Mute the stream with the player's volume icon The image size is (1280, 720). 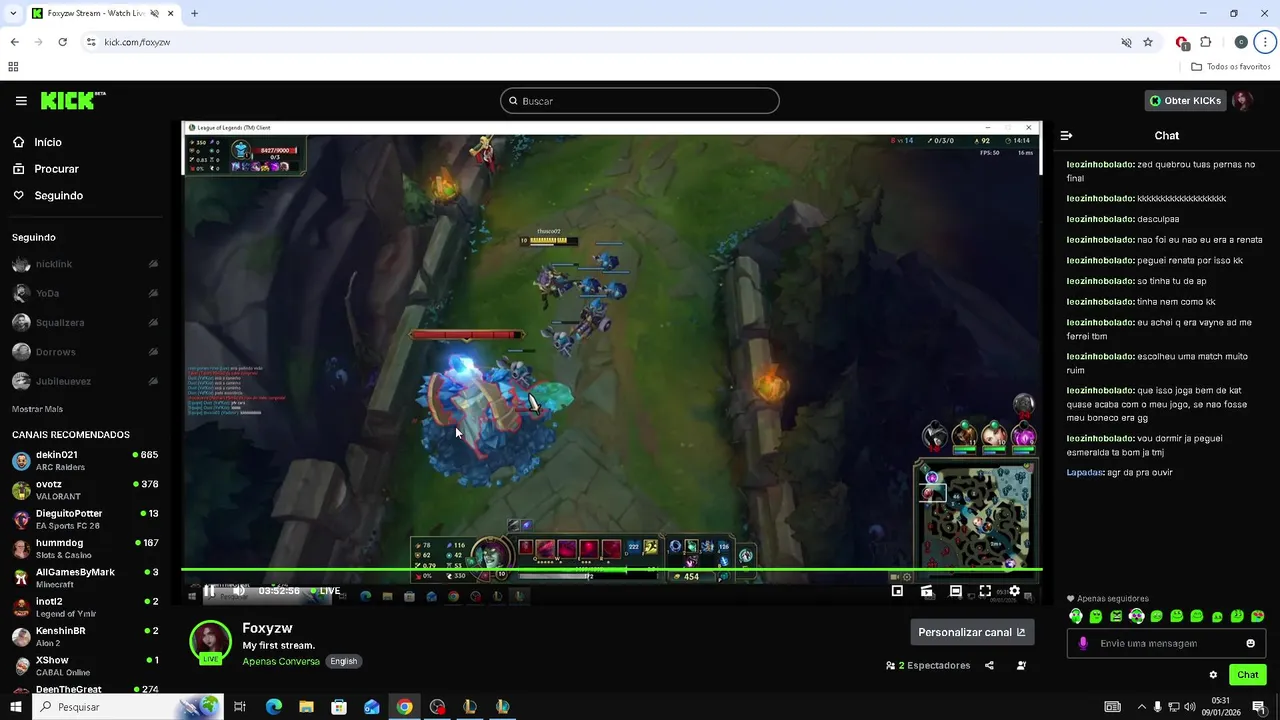pyautogui.click(x=239, y=591)
